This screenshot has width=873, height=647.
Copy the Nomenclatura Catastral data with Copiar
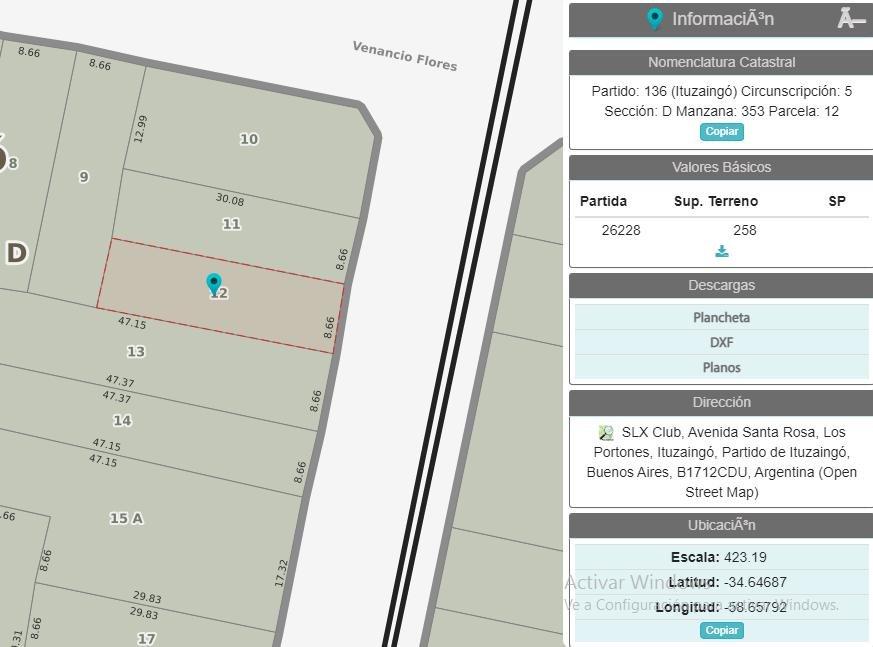(721, 132)
